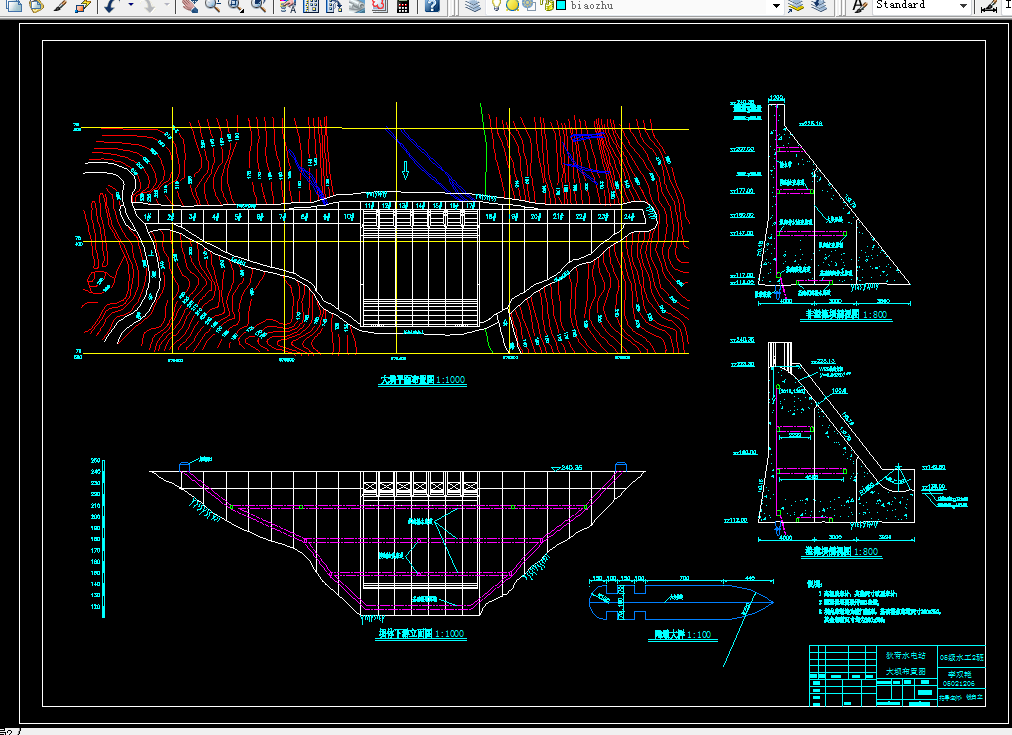Screen dimensions: 1012x735
Task: Select dam section label '1#'
Action: [x=148, y=217]
